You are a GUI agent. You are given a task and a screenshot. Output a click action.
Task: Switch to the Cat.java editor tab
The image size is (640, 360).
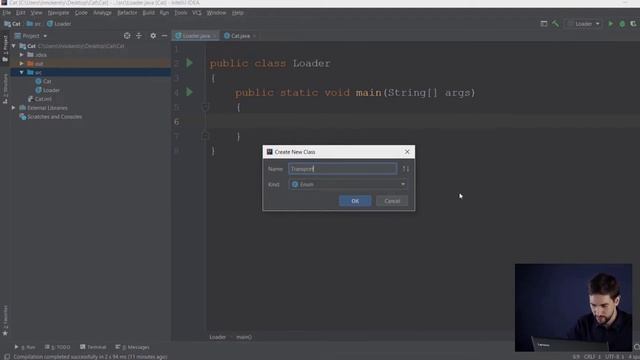240,36
